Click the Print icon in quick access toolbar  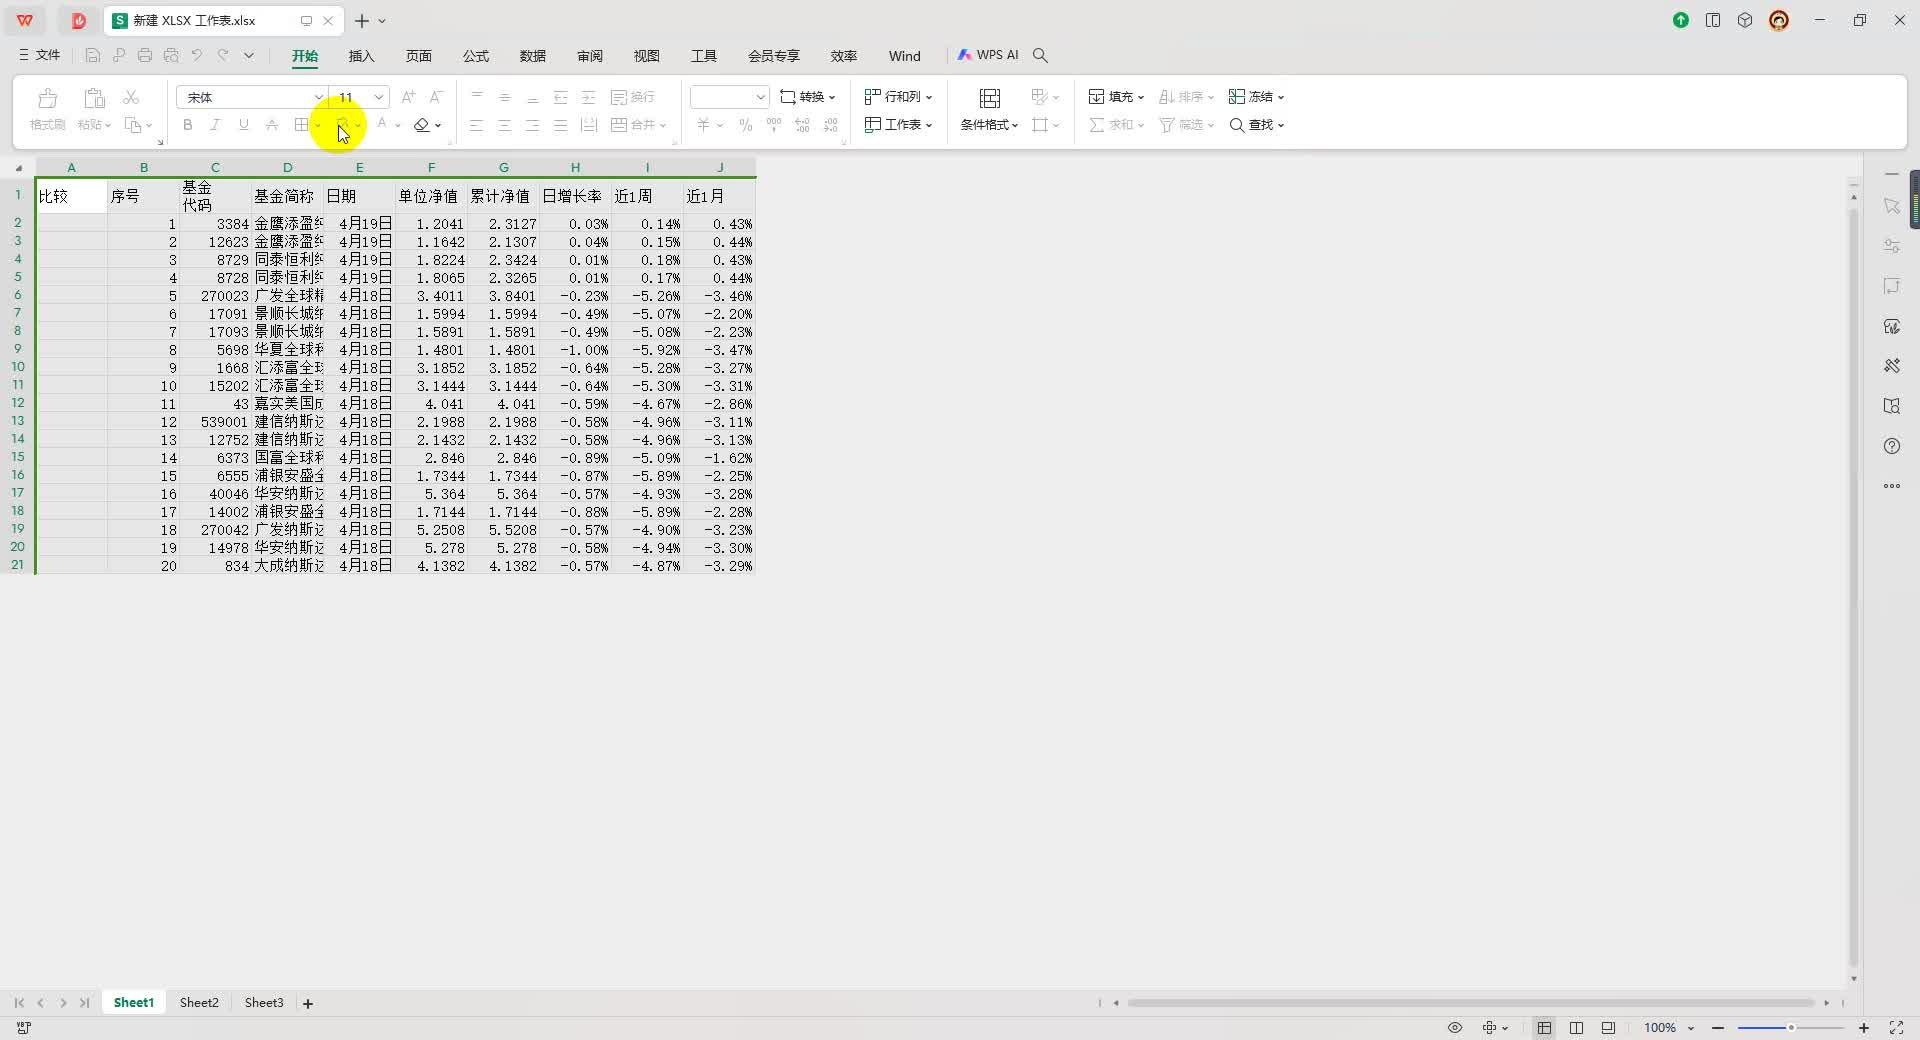pos(145,56)
